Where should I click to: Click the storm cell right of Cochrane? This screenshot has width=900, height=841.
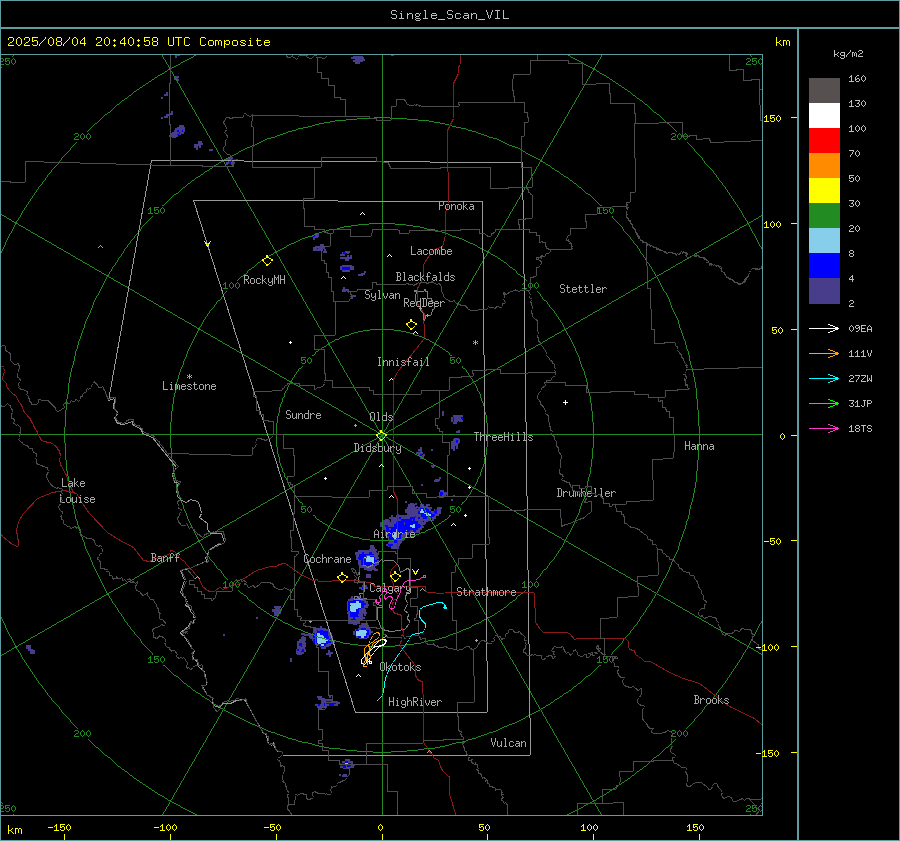[368, 559]
